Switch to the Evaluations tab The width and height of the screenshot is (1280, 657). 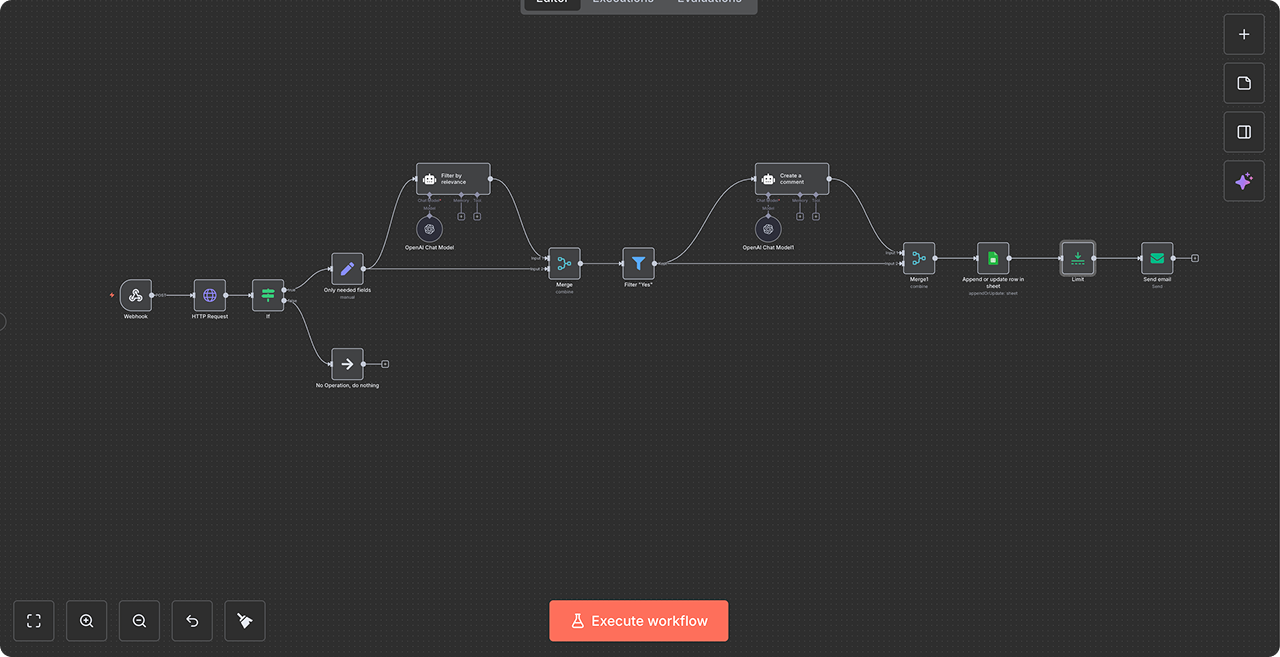(710, 3)
